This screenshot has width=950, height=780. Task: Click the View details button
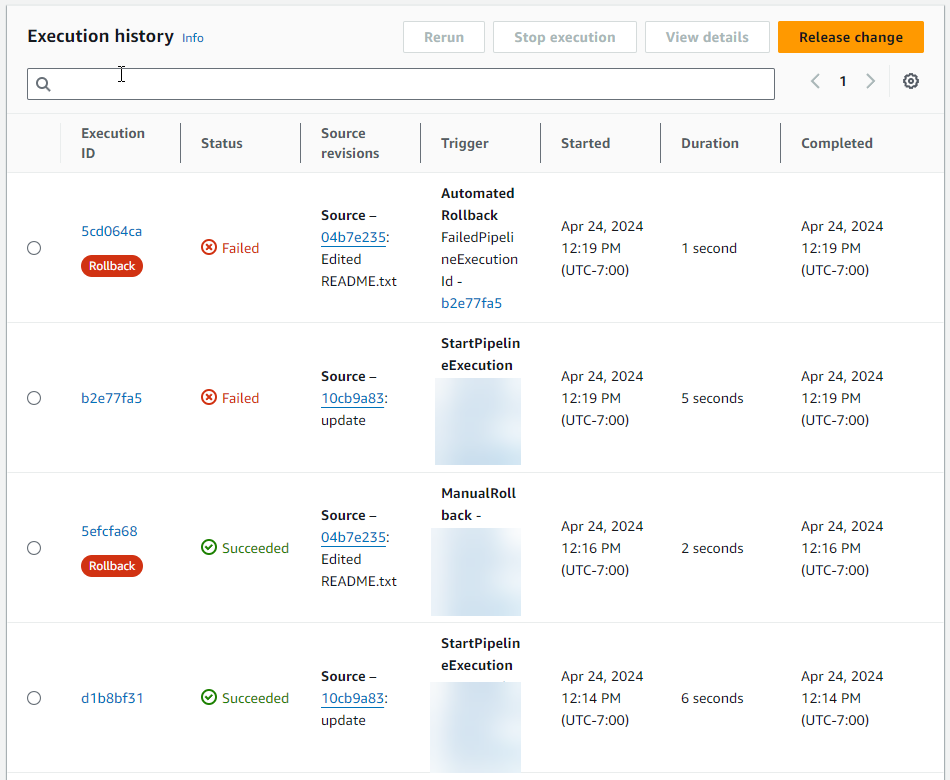707,37
